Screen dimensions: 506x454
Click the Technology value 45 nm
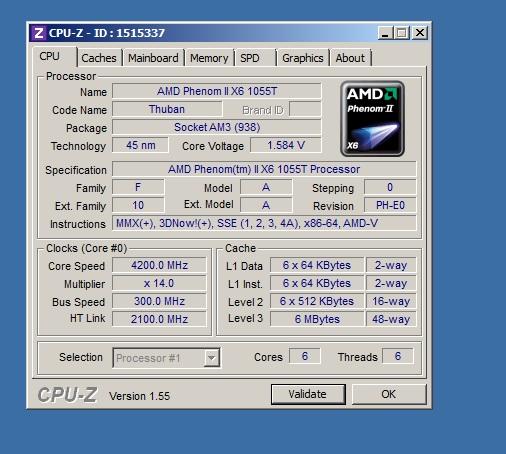[140, 145]
